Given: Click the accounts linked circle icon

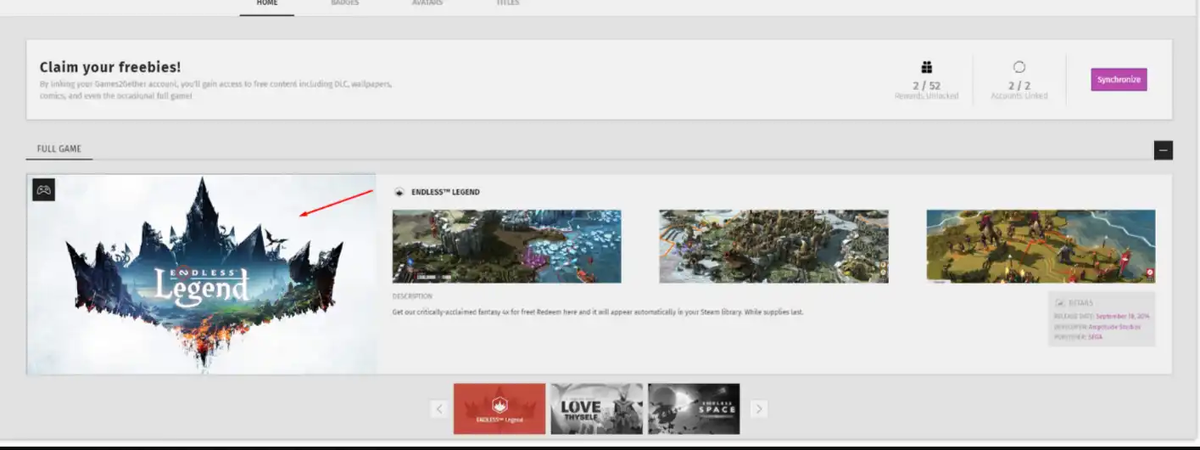Looking at the screenshot, I should [1019, 67].
